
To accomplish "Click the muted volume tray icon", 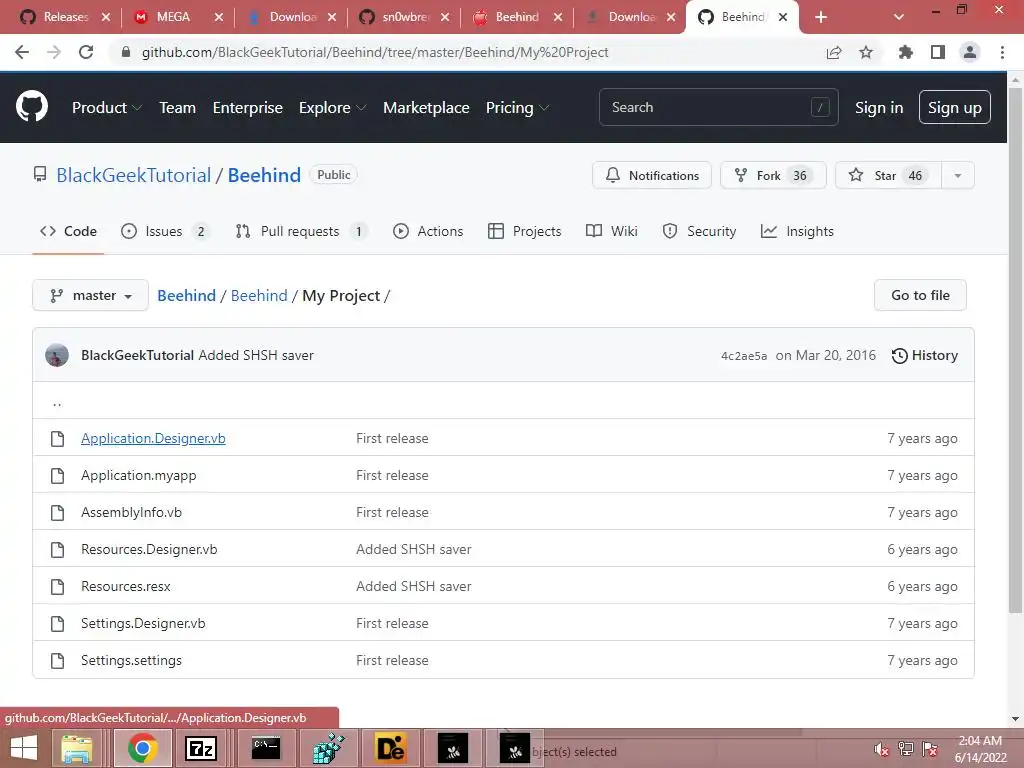I will 881,750.
